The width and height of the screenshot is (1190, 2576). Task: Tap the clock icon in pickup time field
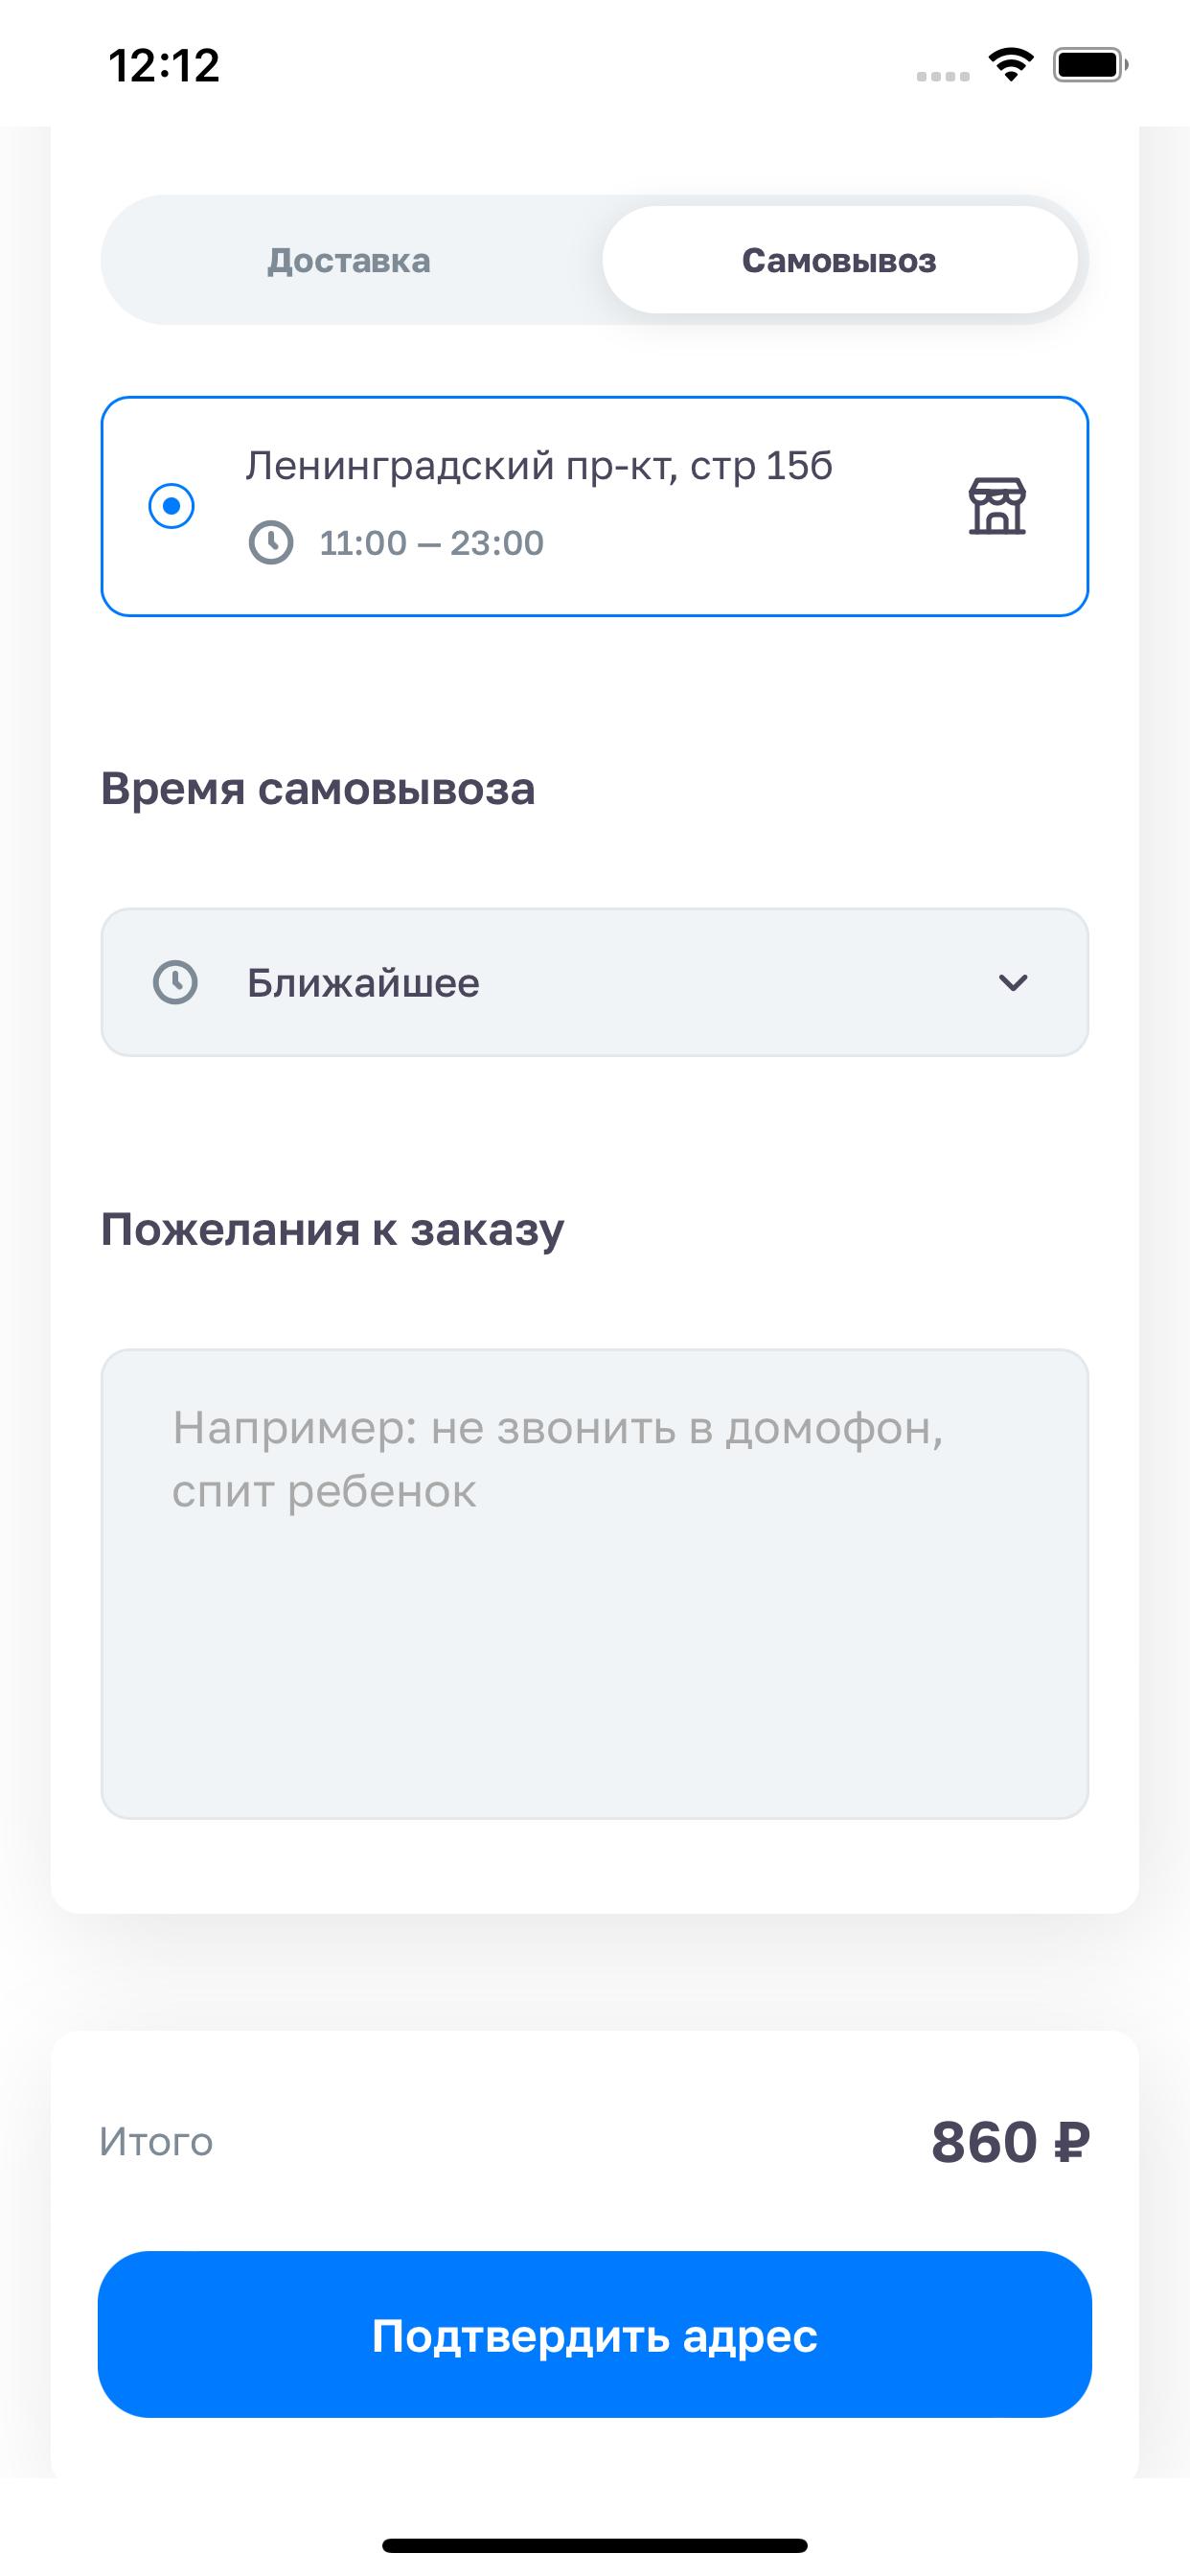coord(175,982)
